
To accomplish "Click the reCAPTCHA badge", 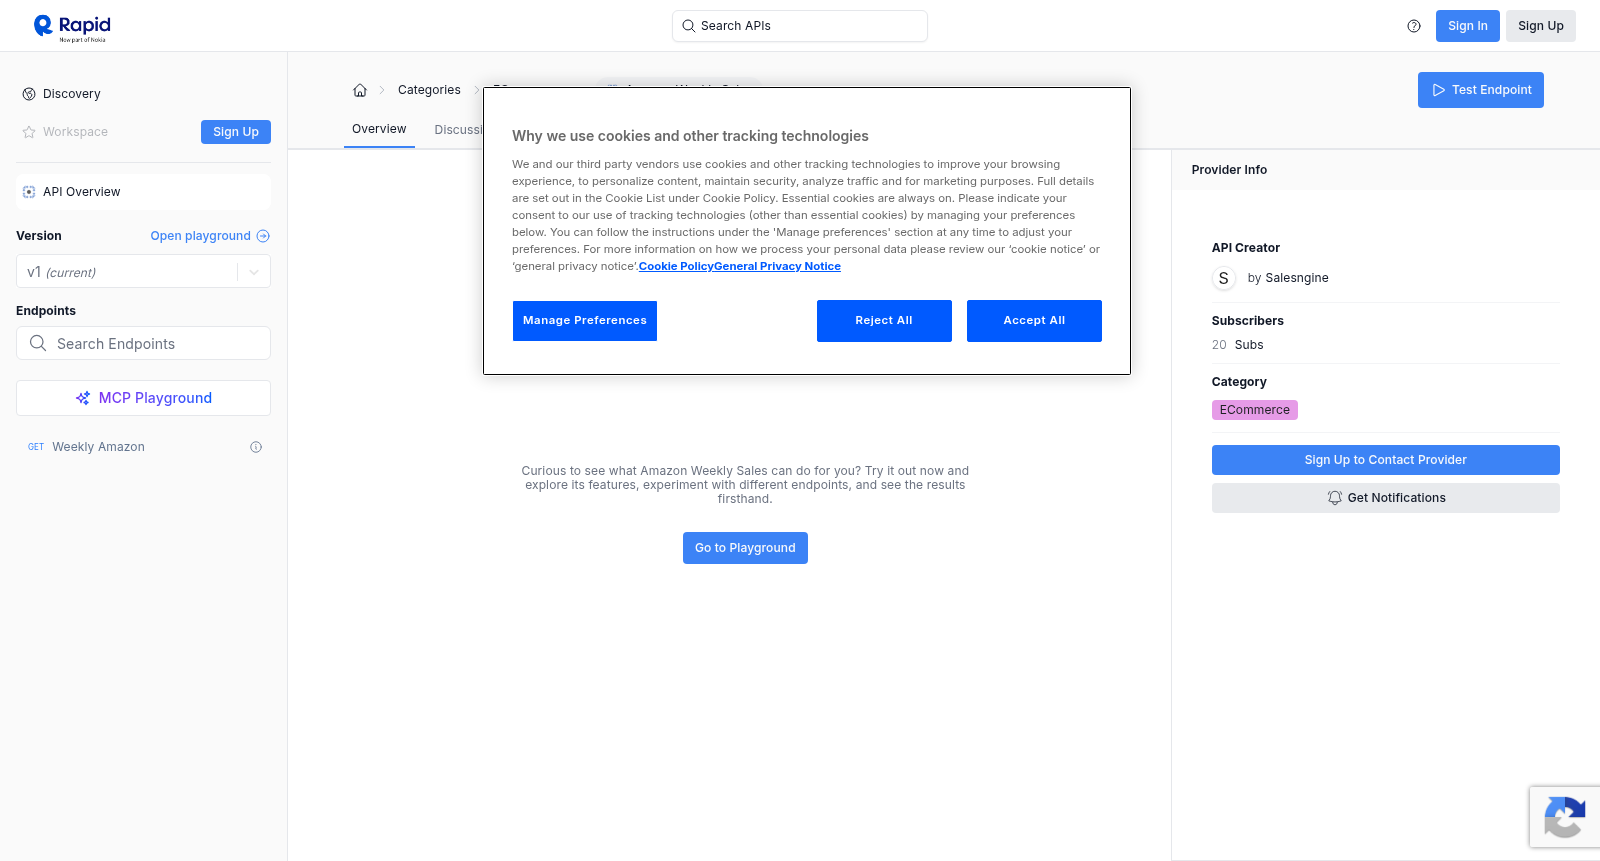I will pyautogui.click(x=1565, y=817).
